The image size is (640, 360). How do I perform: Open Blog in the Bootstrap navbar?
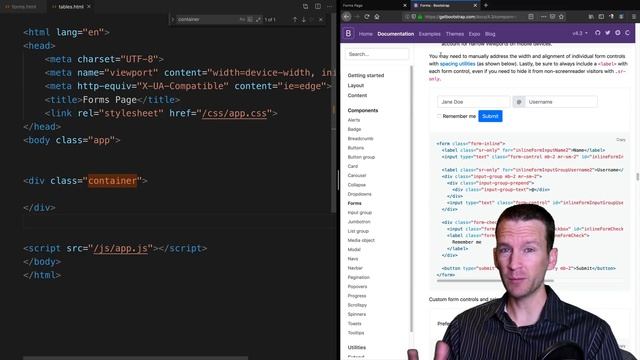coord(490,34)
